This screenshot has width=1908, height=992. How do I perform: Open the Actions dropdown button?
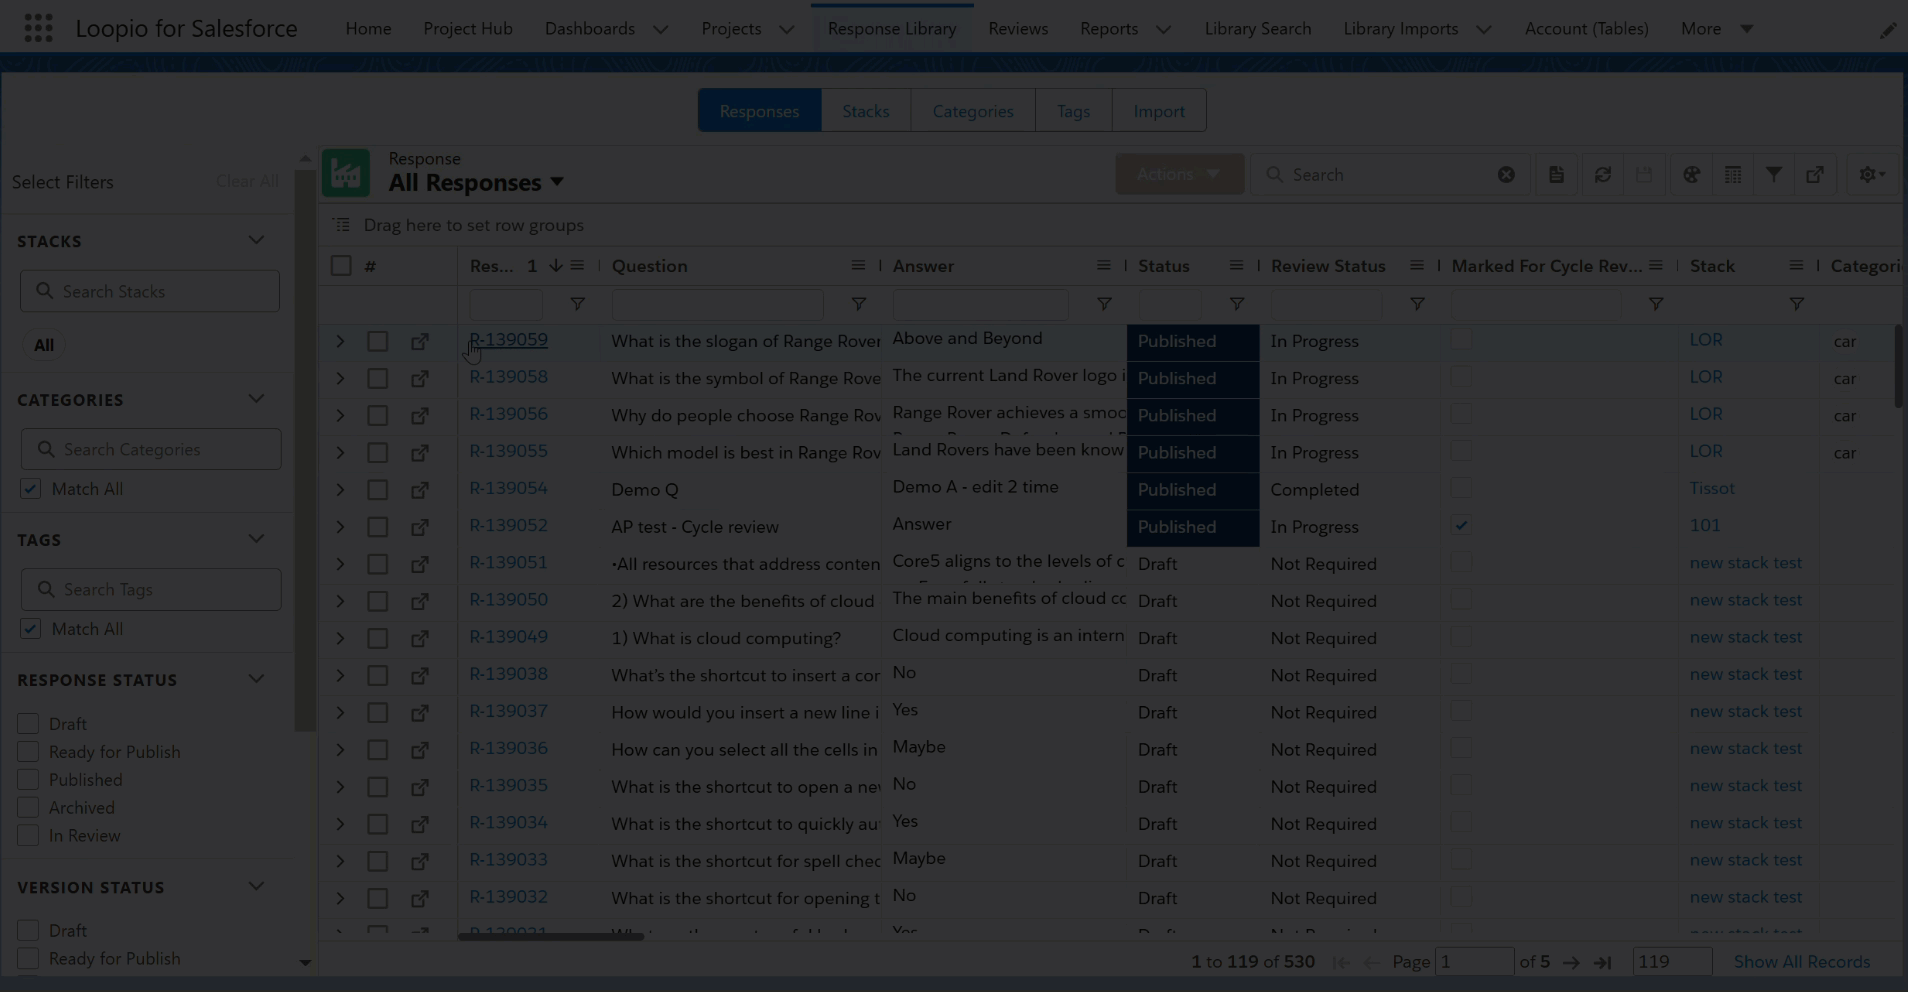1179,174
